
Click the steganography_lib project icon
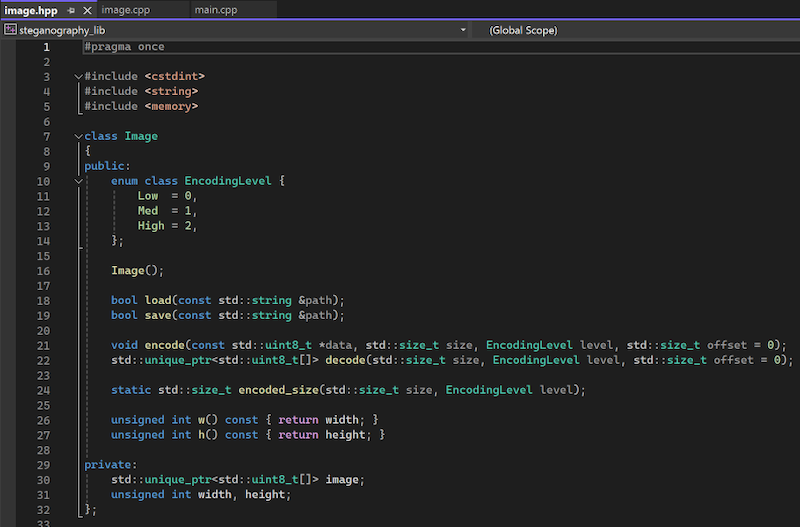10,30
